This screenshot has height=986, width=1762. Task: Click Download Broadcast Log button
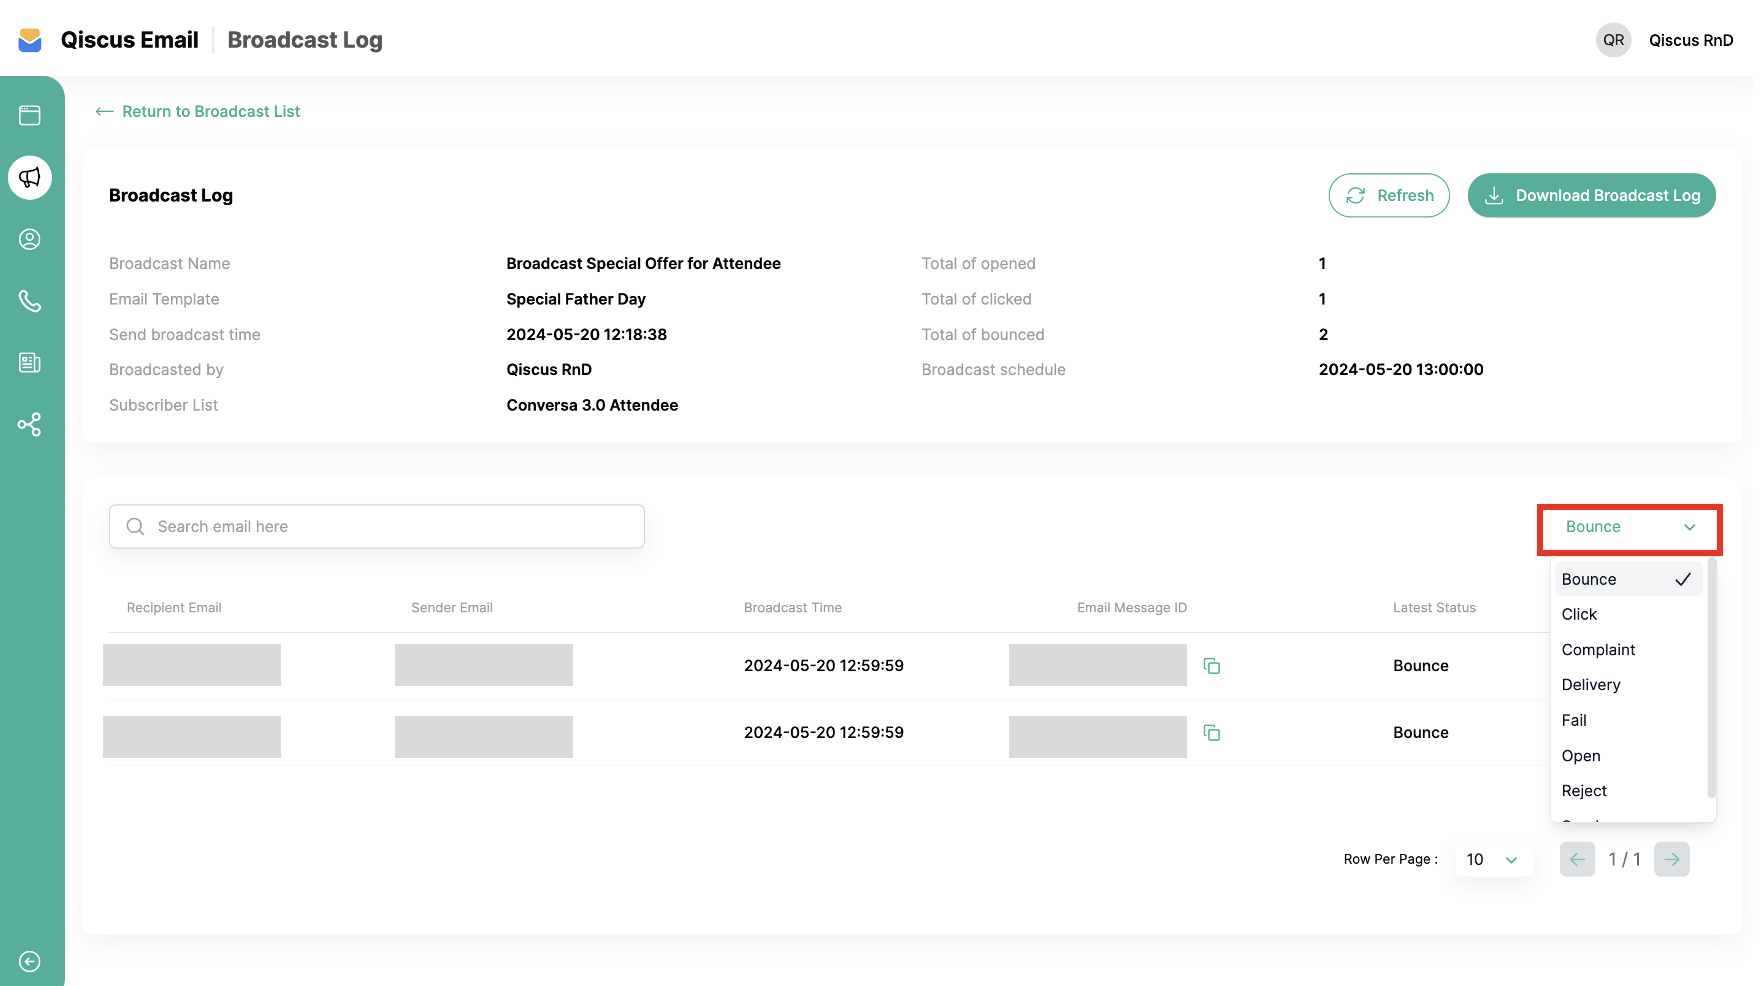pyautogui.click(x=1591, y=196)
